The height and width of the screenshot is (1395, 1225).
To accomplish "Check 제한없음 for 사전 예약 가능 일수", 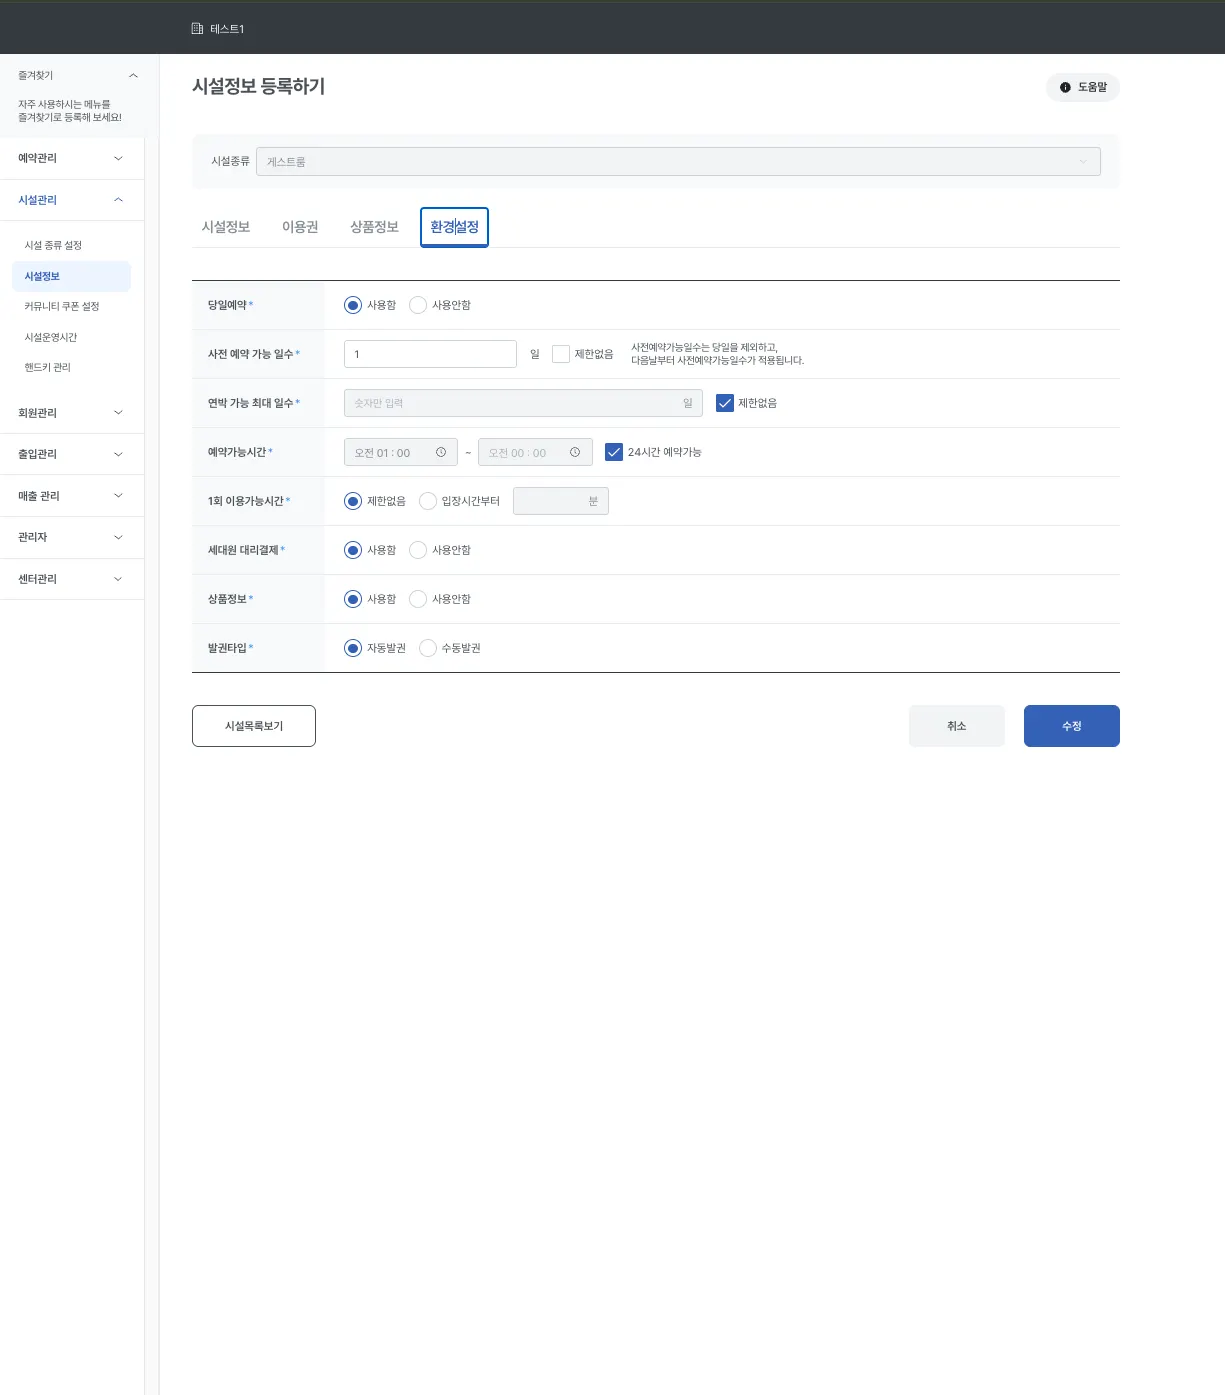I will (561, 354).
